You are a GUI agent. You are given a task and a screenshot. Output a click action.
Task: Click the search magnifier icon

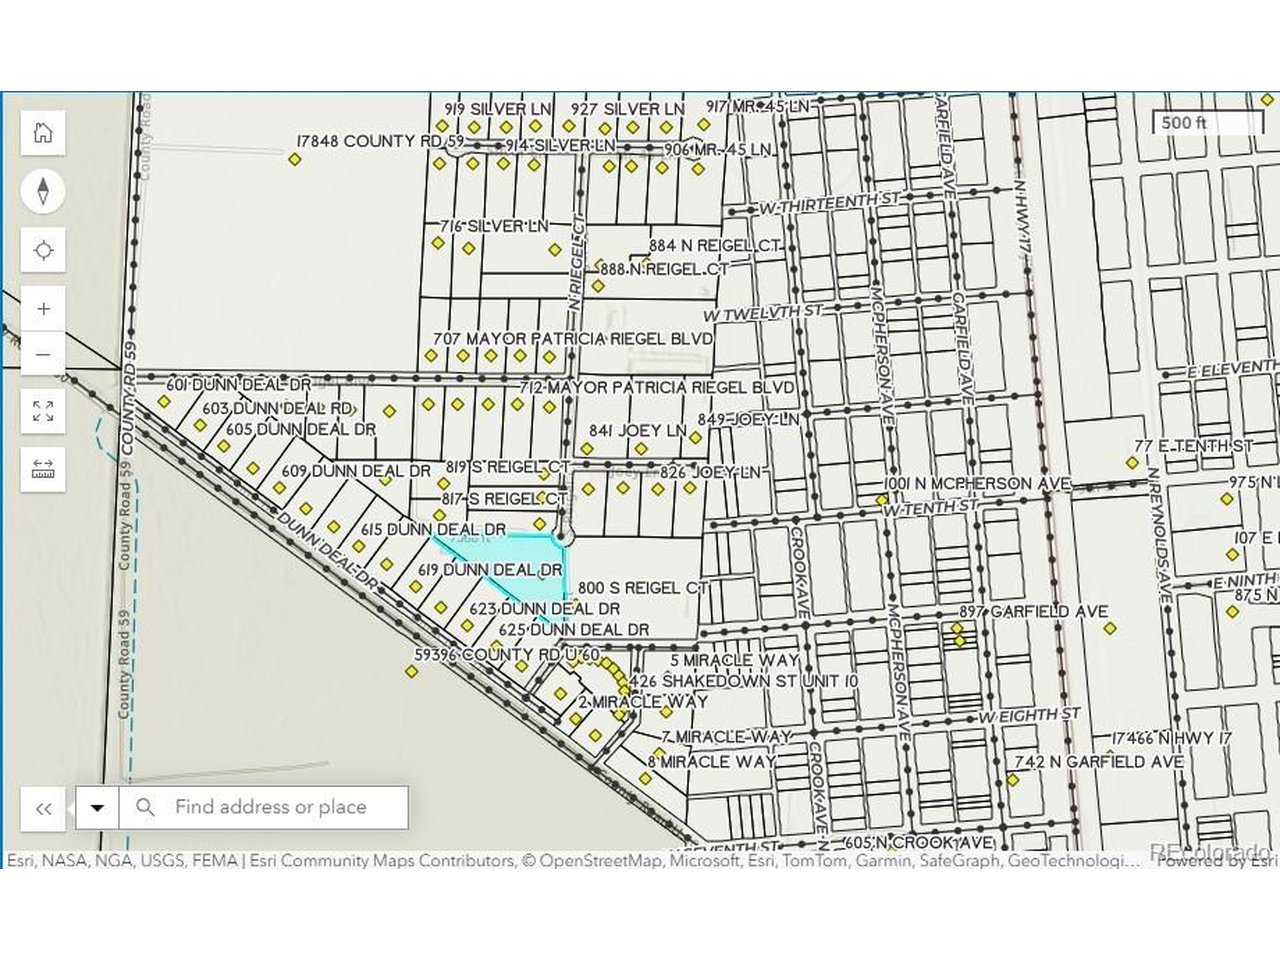[145, 807]
